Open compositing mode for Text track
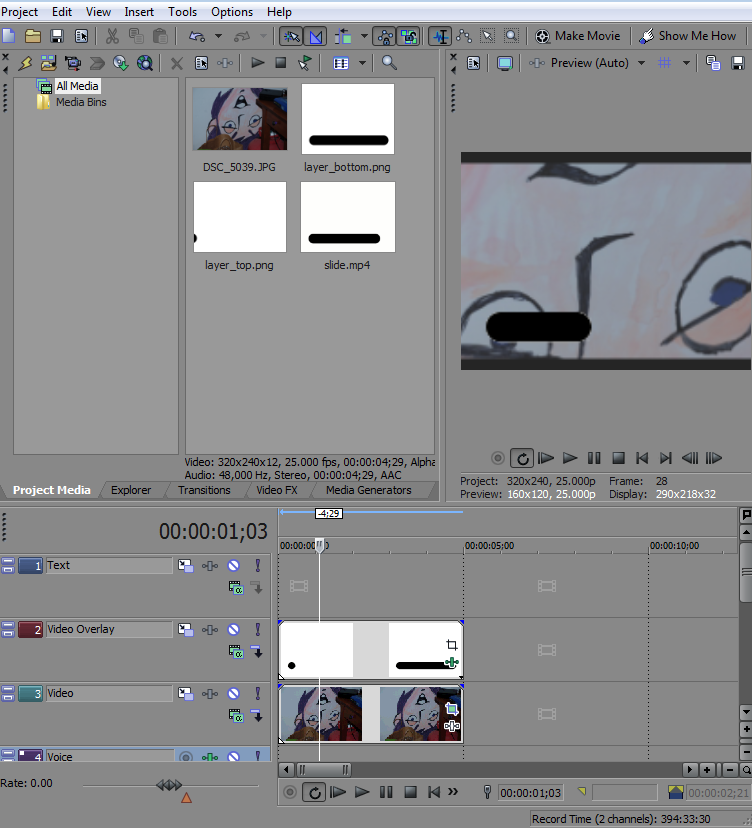The width and height of the screenshot is (752, 828). pyautogui.click(x=236, y=587)
